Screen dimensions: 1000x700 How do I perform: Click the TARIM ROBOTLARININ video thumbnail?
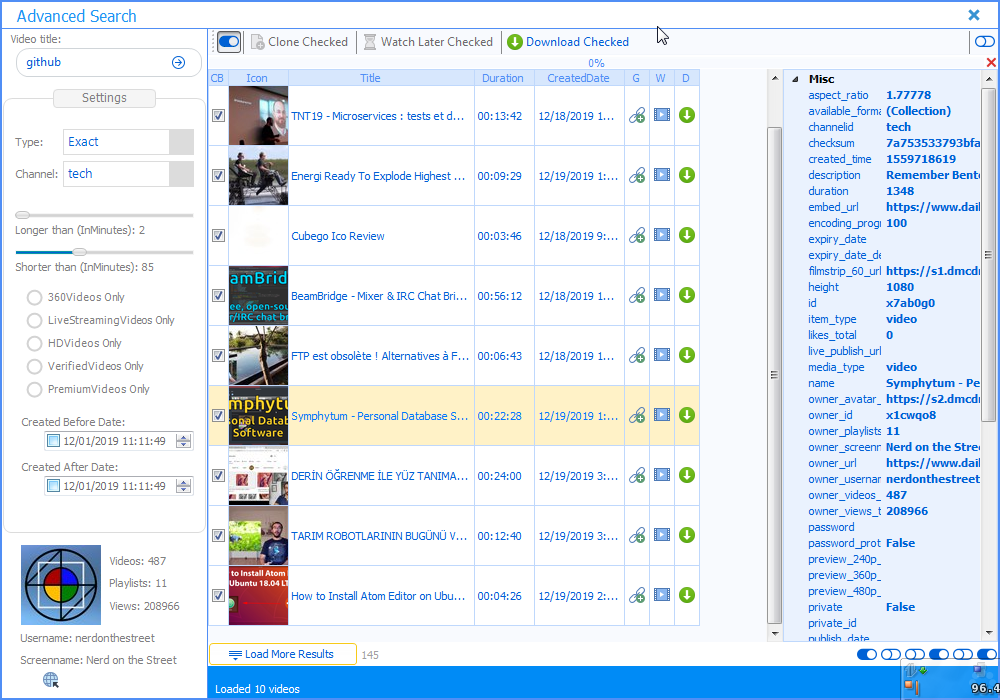(258, 535)
